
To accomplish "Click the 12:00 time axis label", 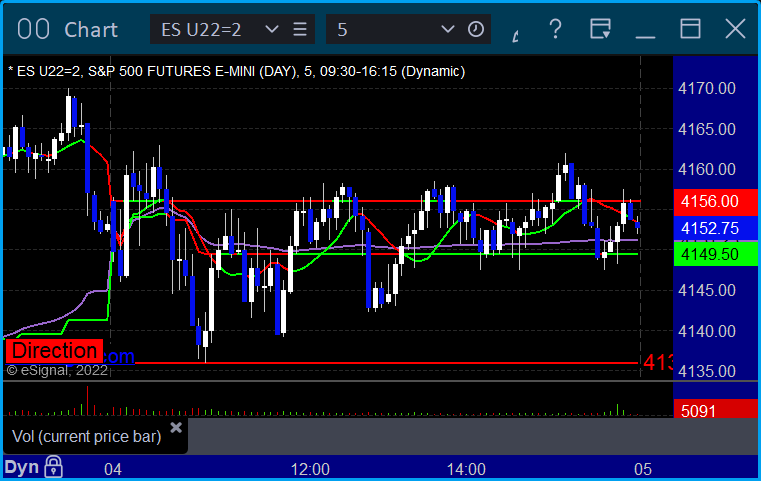I will (x=310, y=469).
